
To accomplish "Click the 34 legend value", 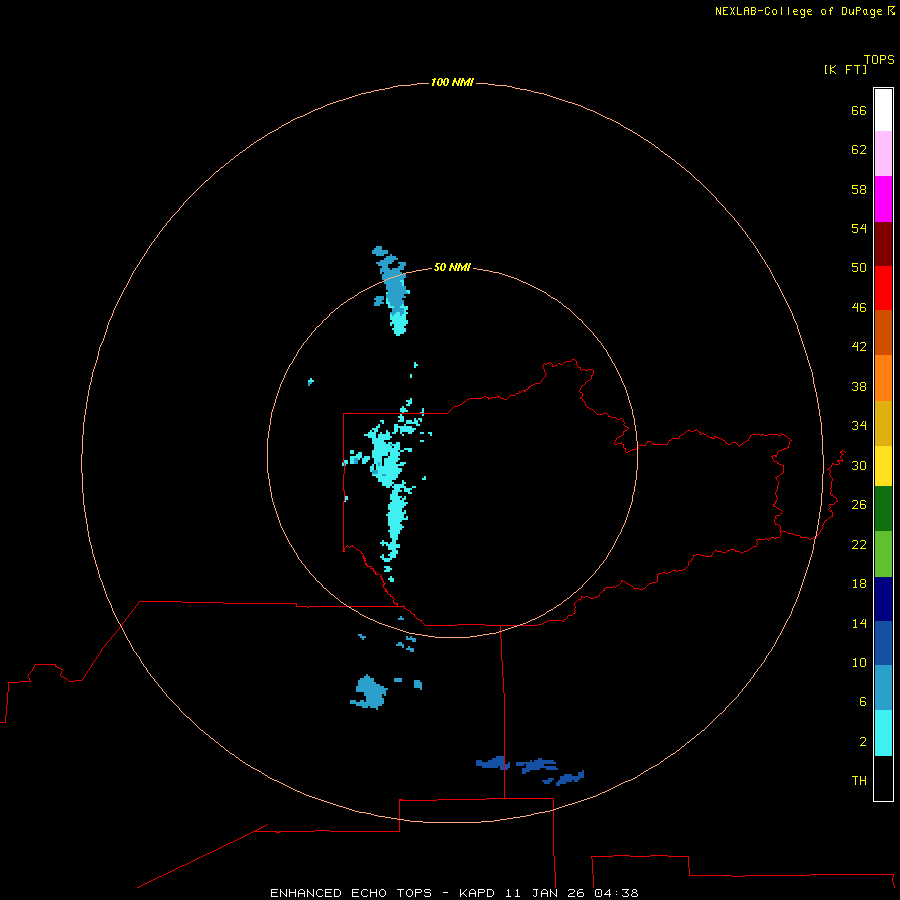I will [859, 425].
